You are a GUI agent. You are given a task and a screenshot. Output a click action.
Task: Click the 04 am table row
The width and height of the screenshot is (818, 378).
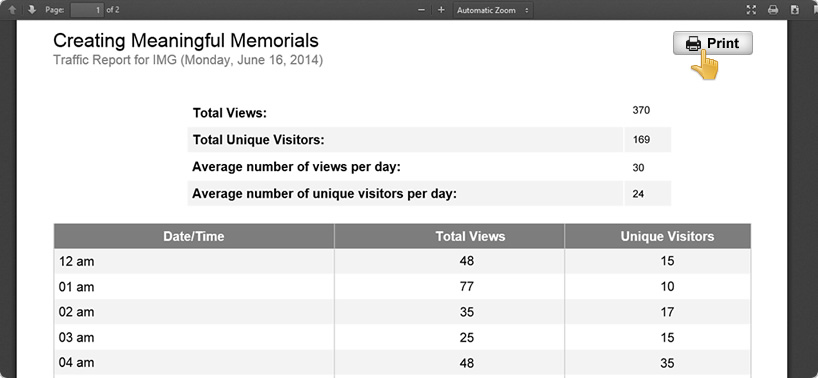402,362
